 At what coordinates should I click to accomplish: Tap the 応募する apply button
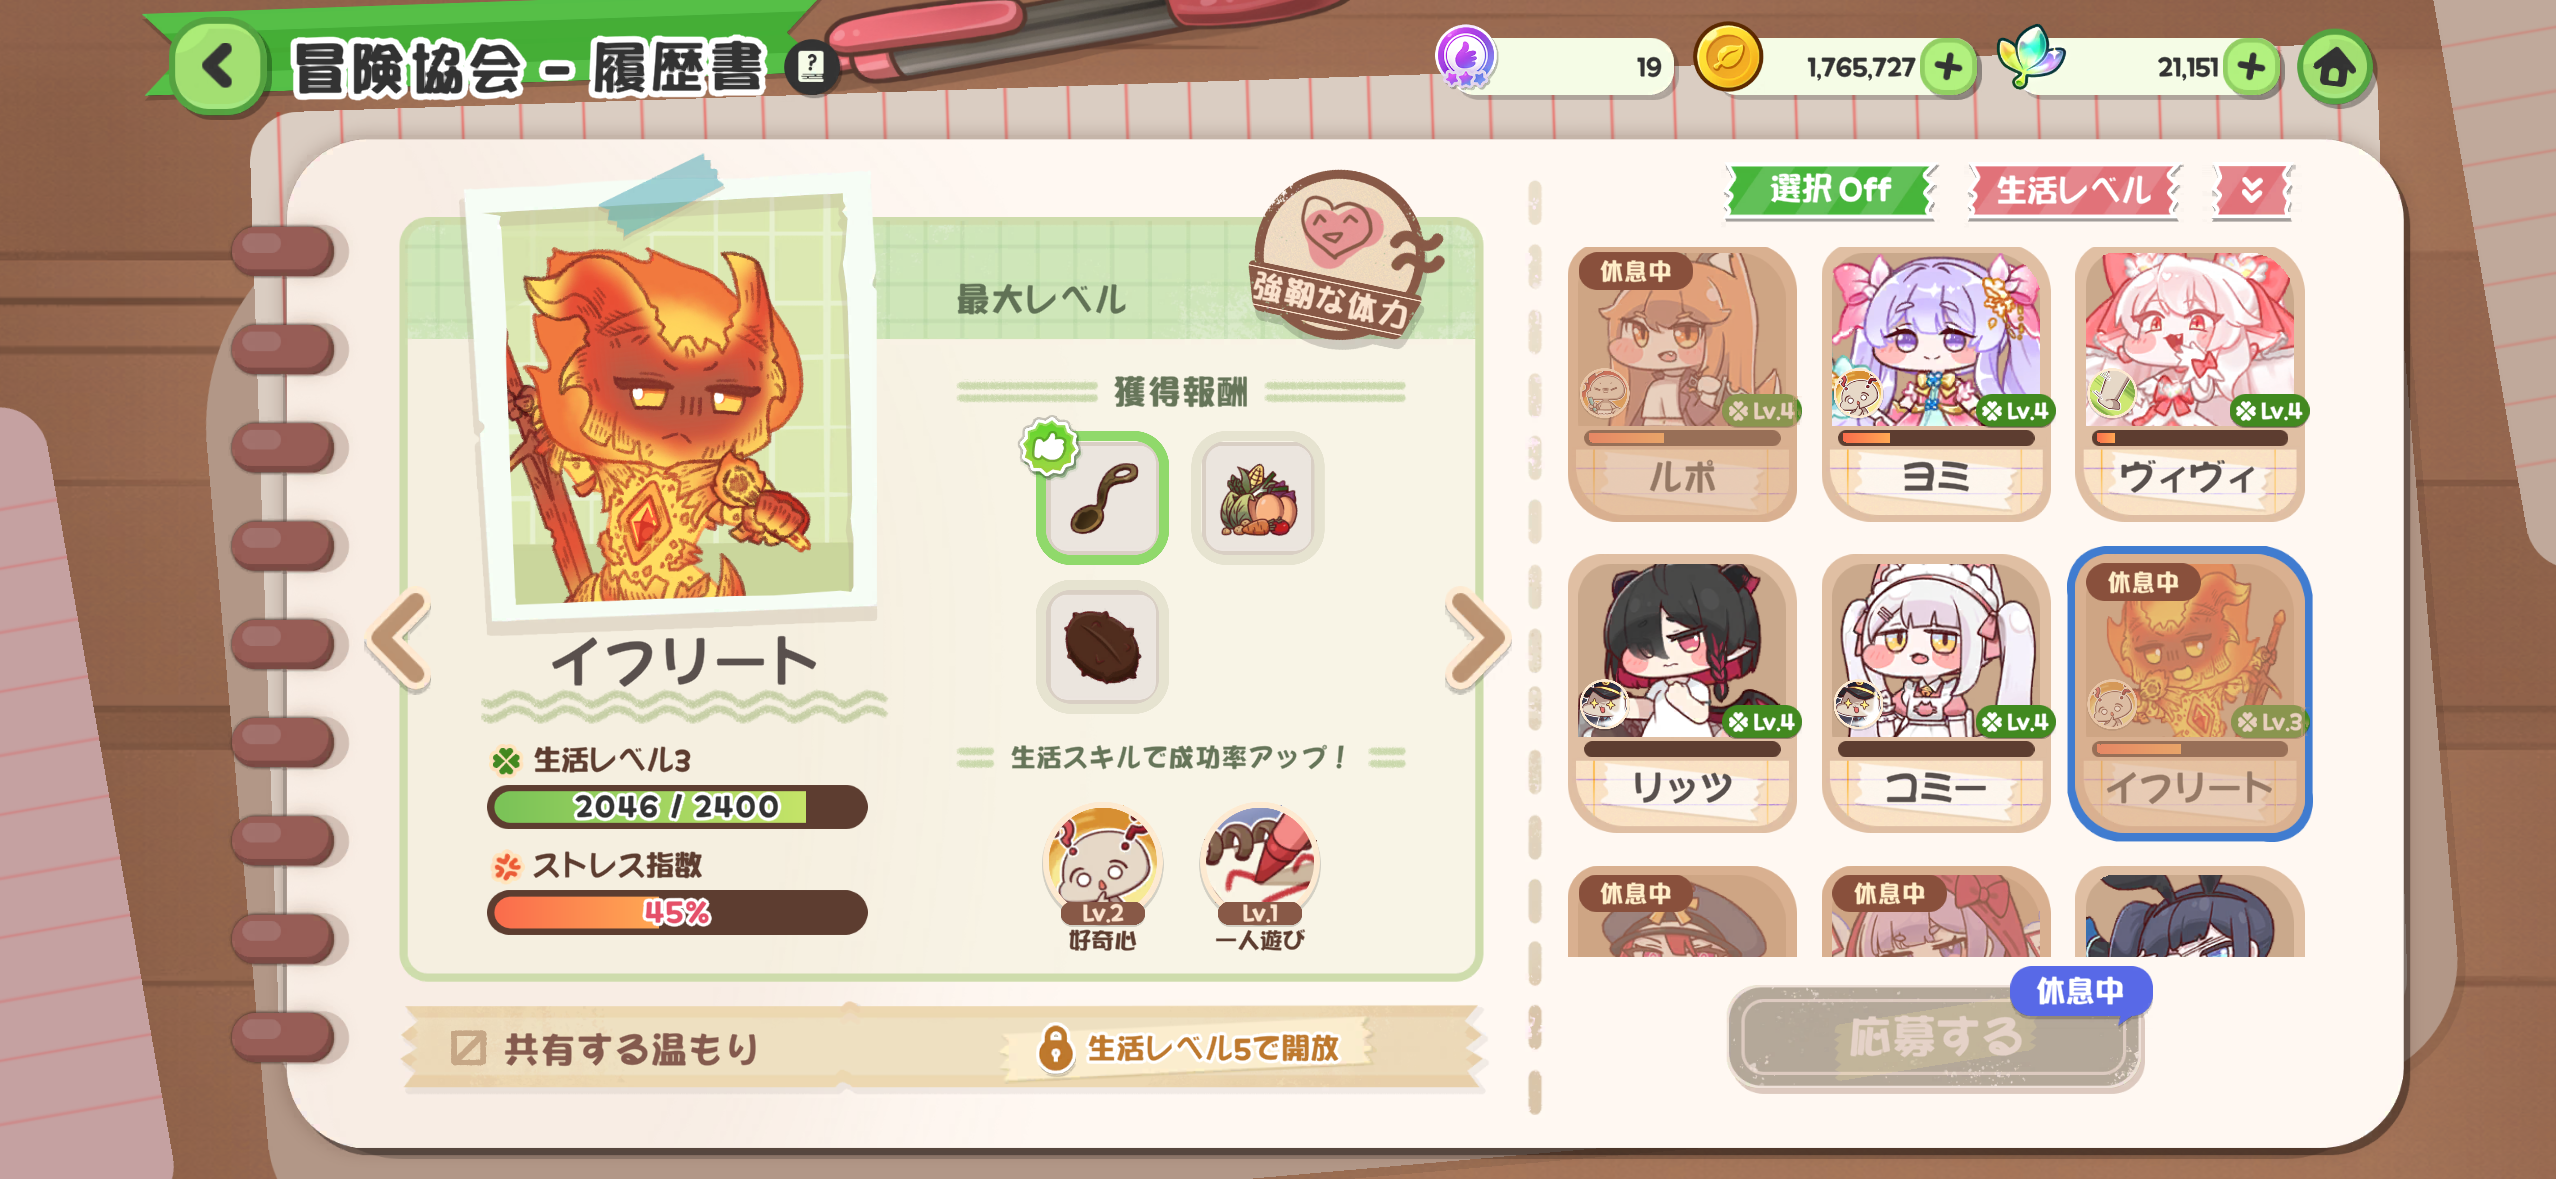coord(1934,1037)
